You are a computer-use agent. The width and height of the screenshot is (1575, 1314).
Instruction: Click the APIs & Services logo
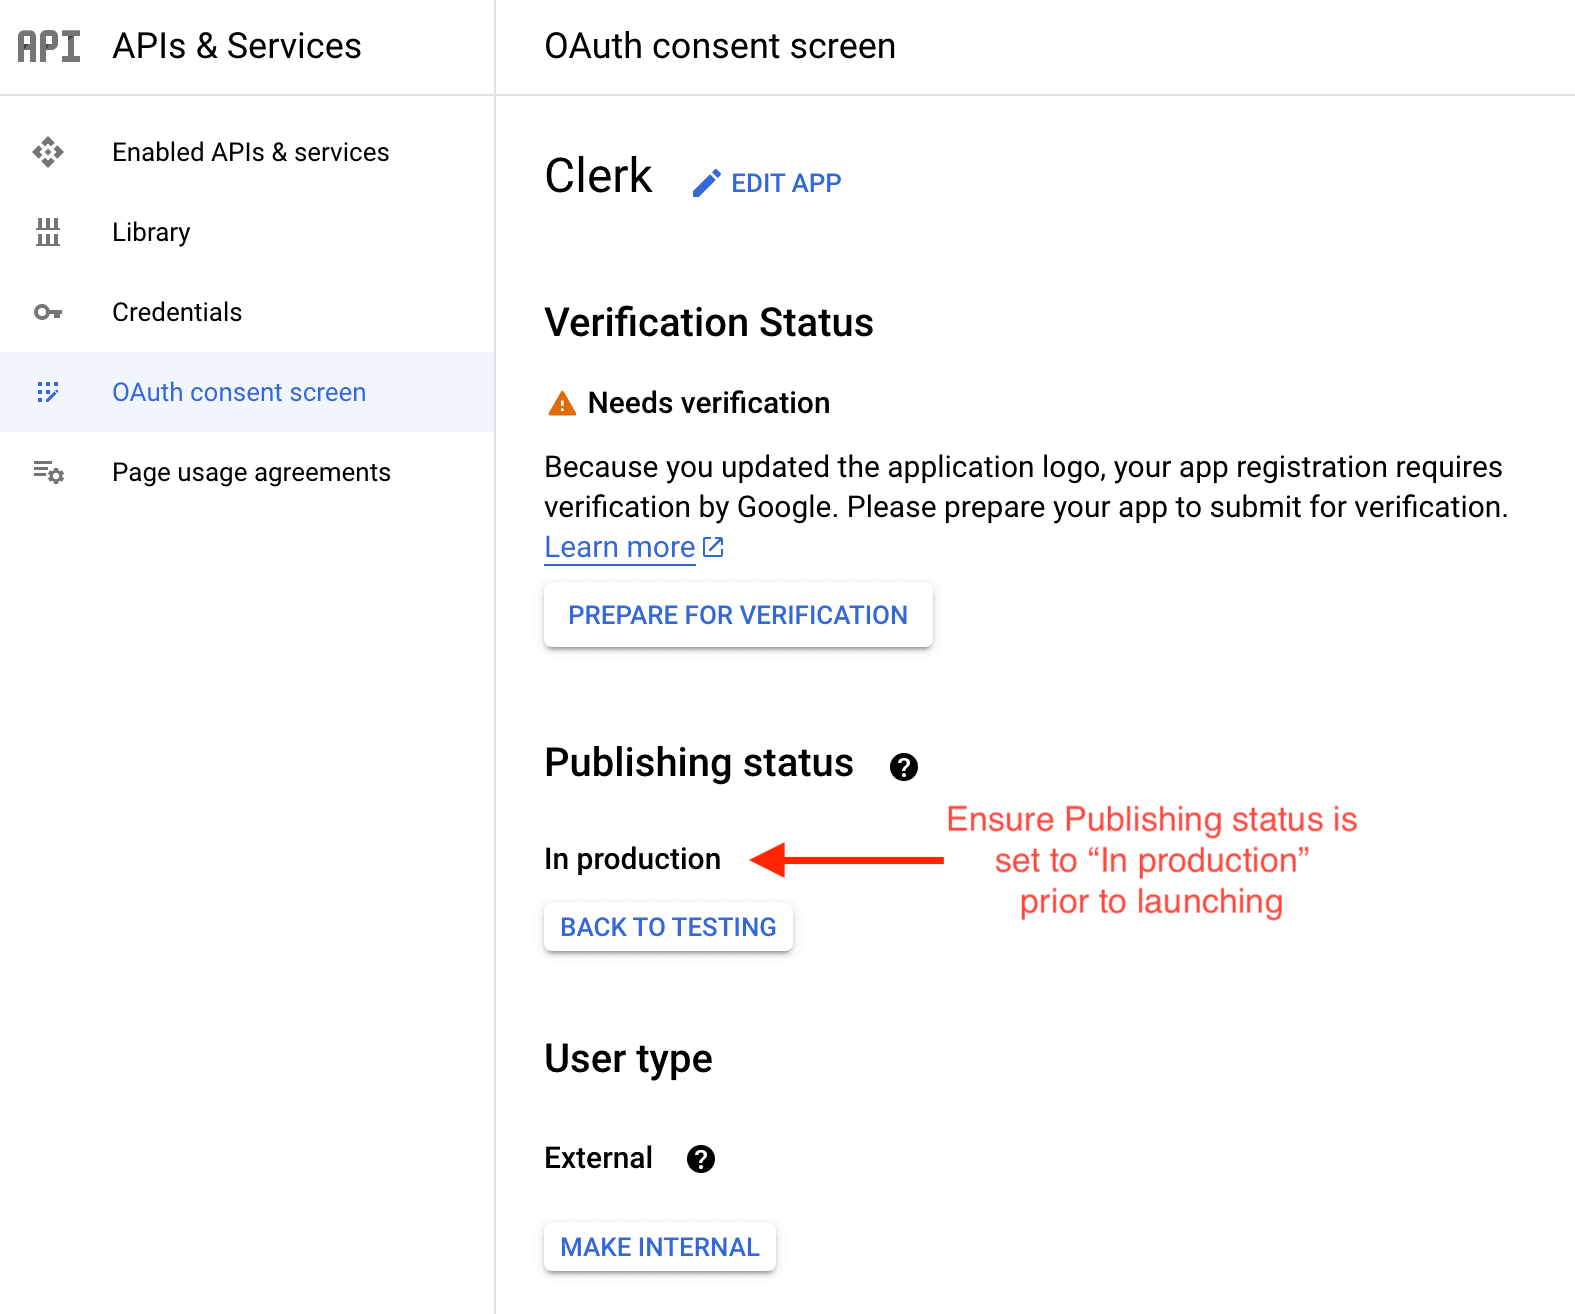coord(48,46)
